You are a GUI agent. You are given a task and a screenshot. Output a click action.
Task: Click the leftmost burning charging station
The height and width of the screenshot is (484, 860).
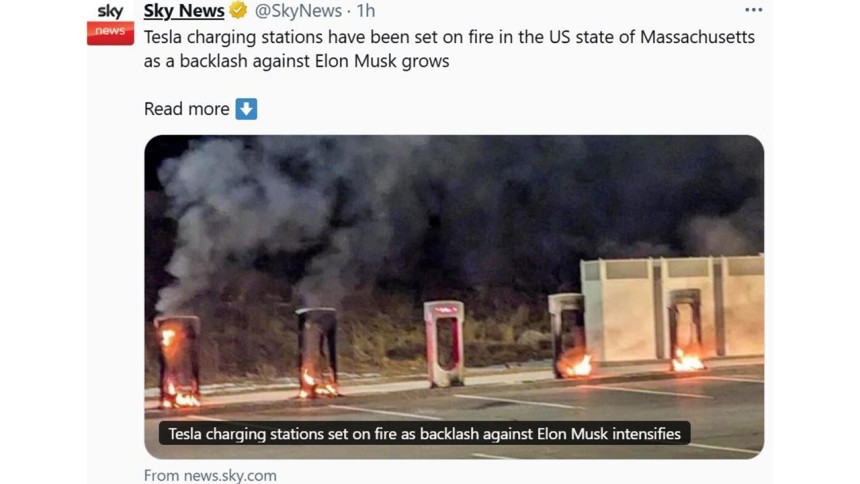178,361
